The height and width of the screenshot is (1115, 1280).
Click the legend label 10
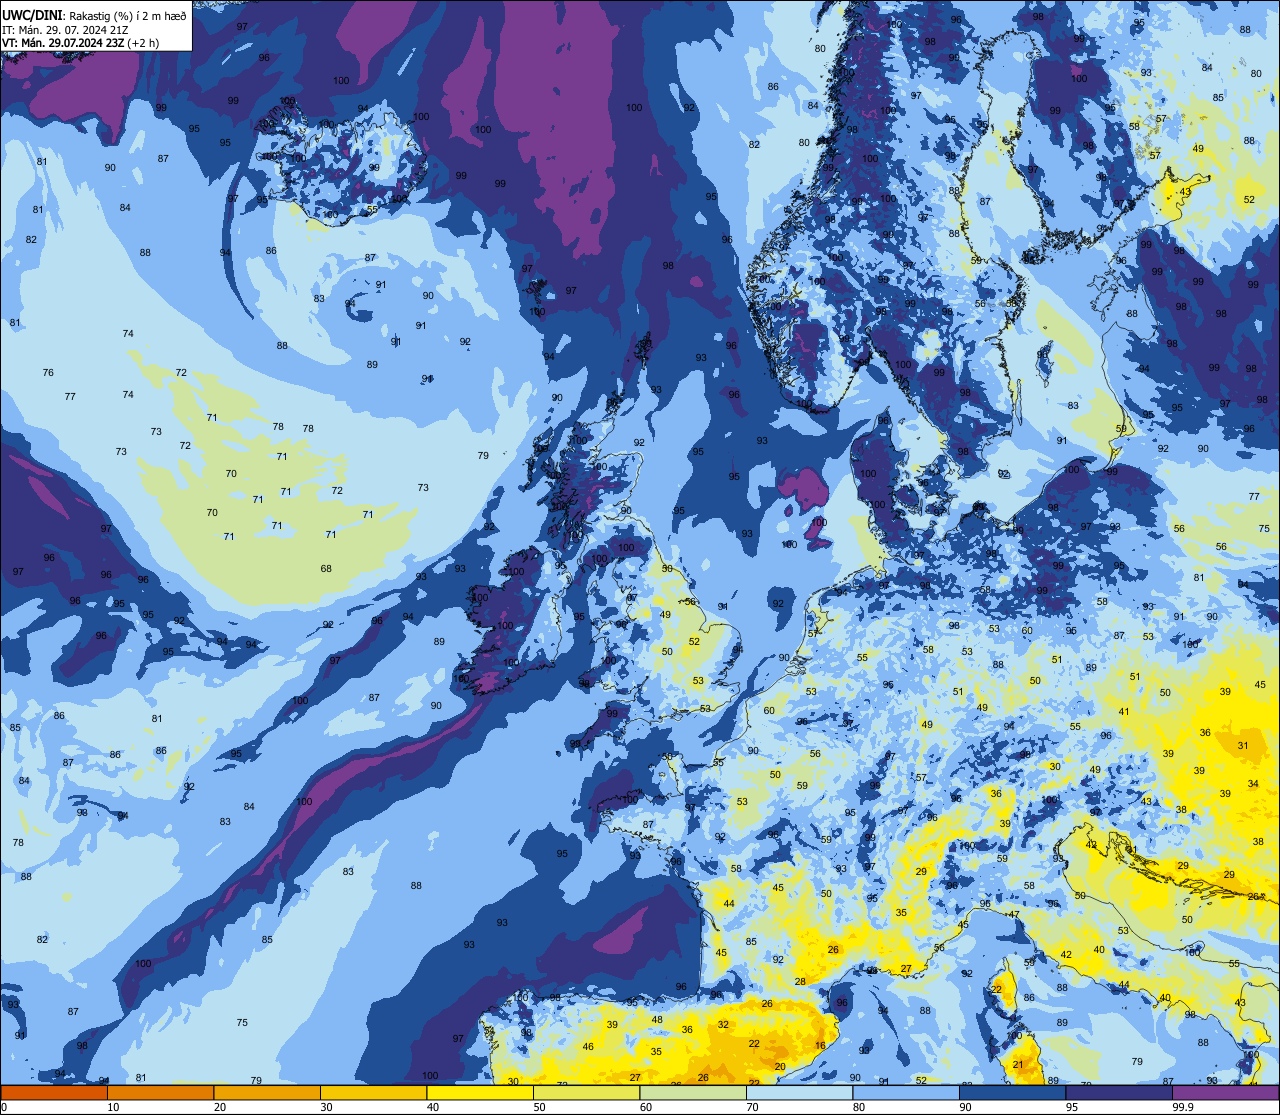point(113,1107)
